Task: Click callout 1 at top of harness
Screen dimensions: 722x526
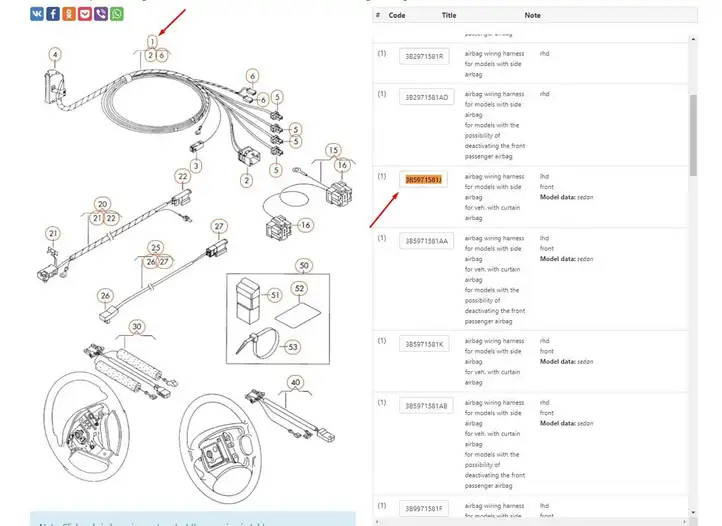Action: coord(152,41)
